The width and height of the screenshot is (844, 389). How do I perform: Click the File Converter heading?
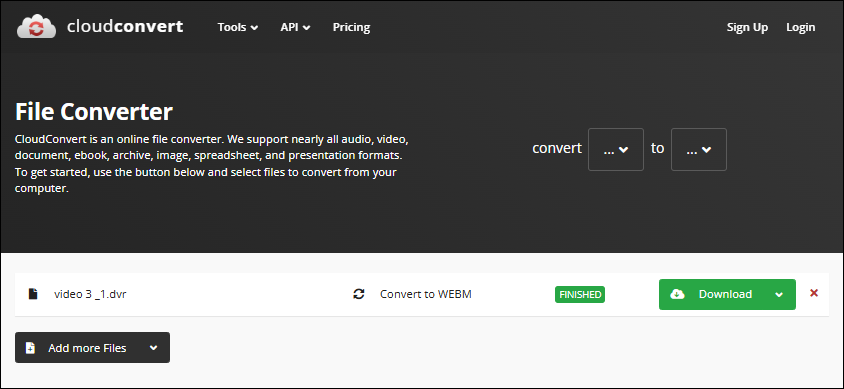click(x=94, y=112)
